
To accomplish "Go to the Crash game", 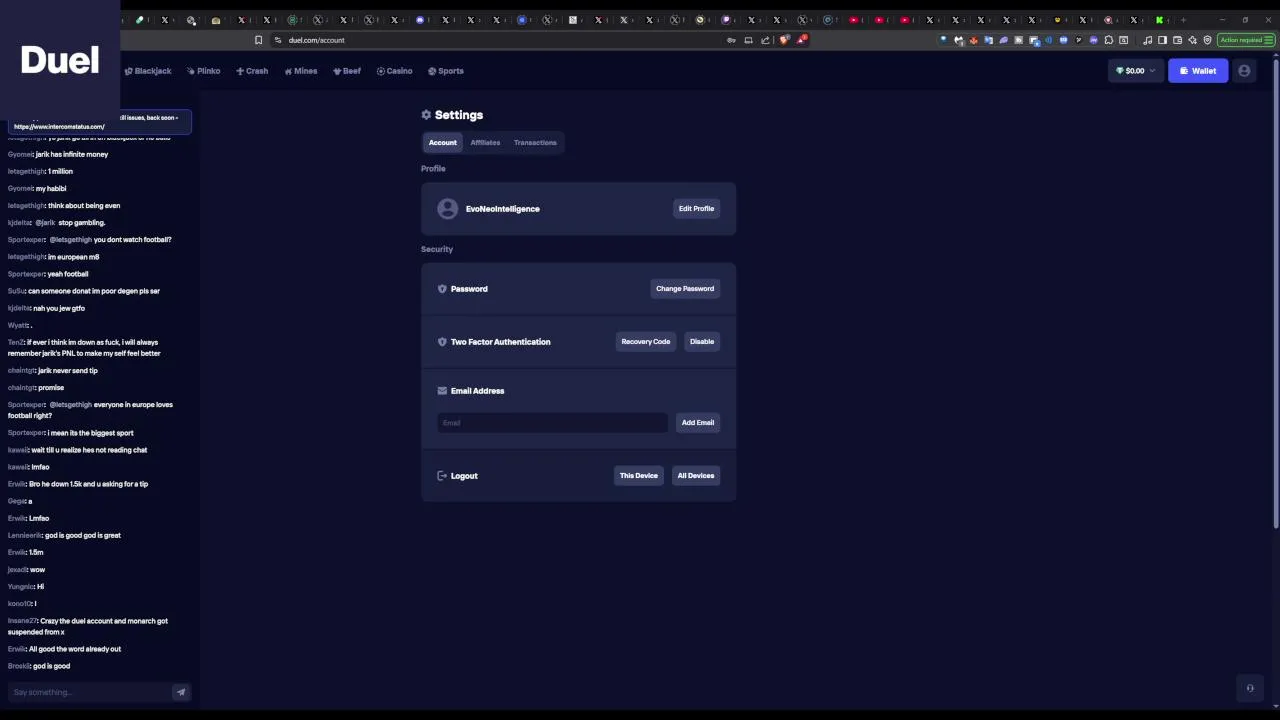I will pos(252,71).
